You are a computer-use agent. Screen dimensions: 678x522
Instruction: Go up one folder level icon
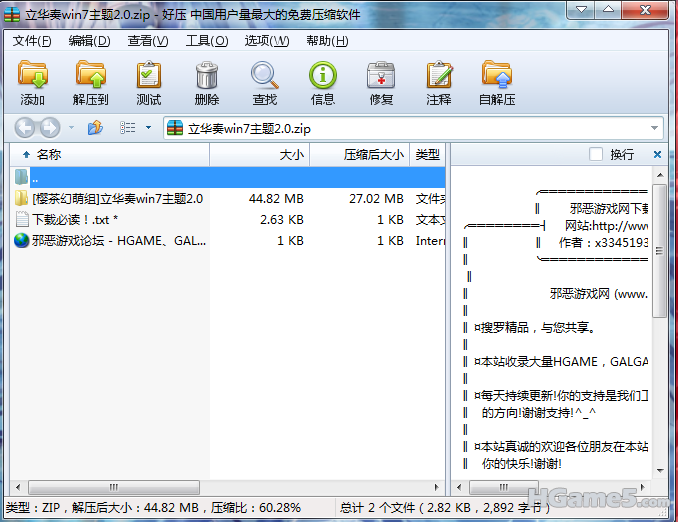(96, 128)
